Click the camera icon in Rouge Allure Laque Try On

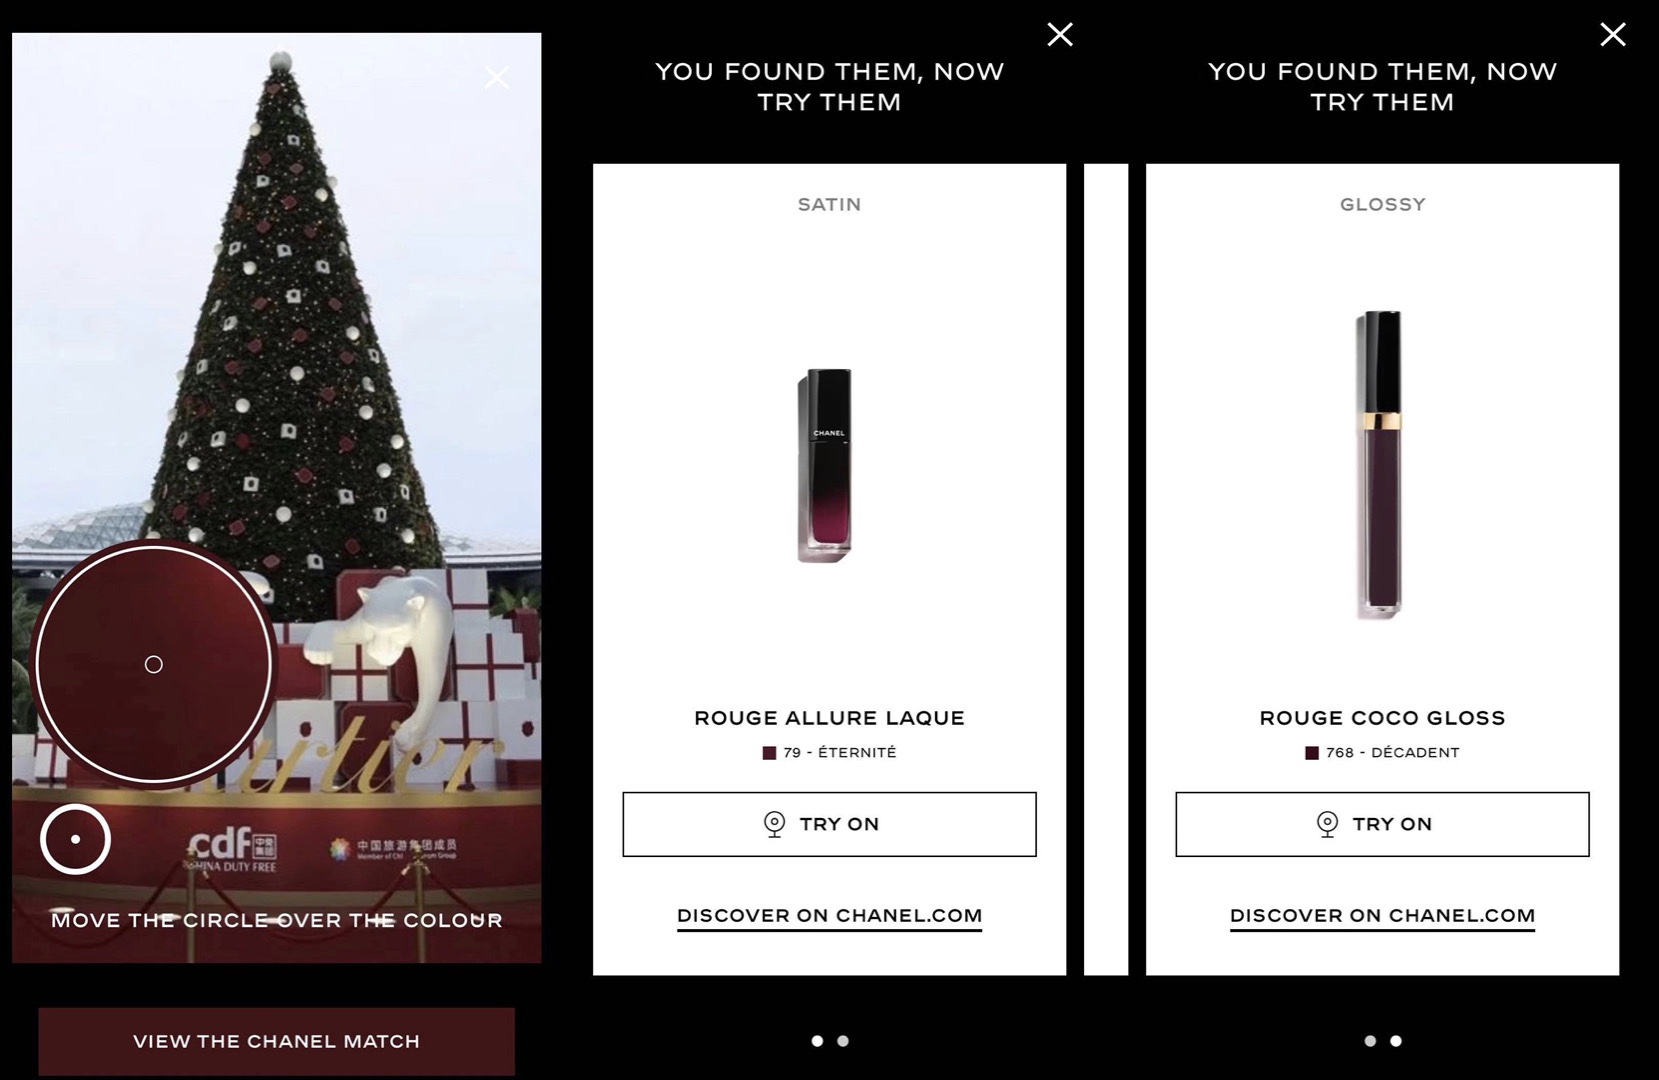[774, 824]
